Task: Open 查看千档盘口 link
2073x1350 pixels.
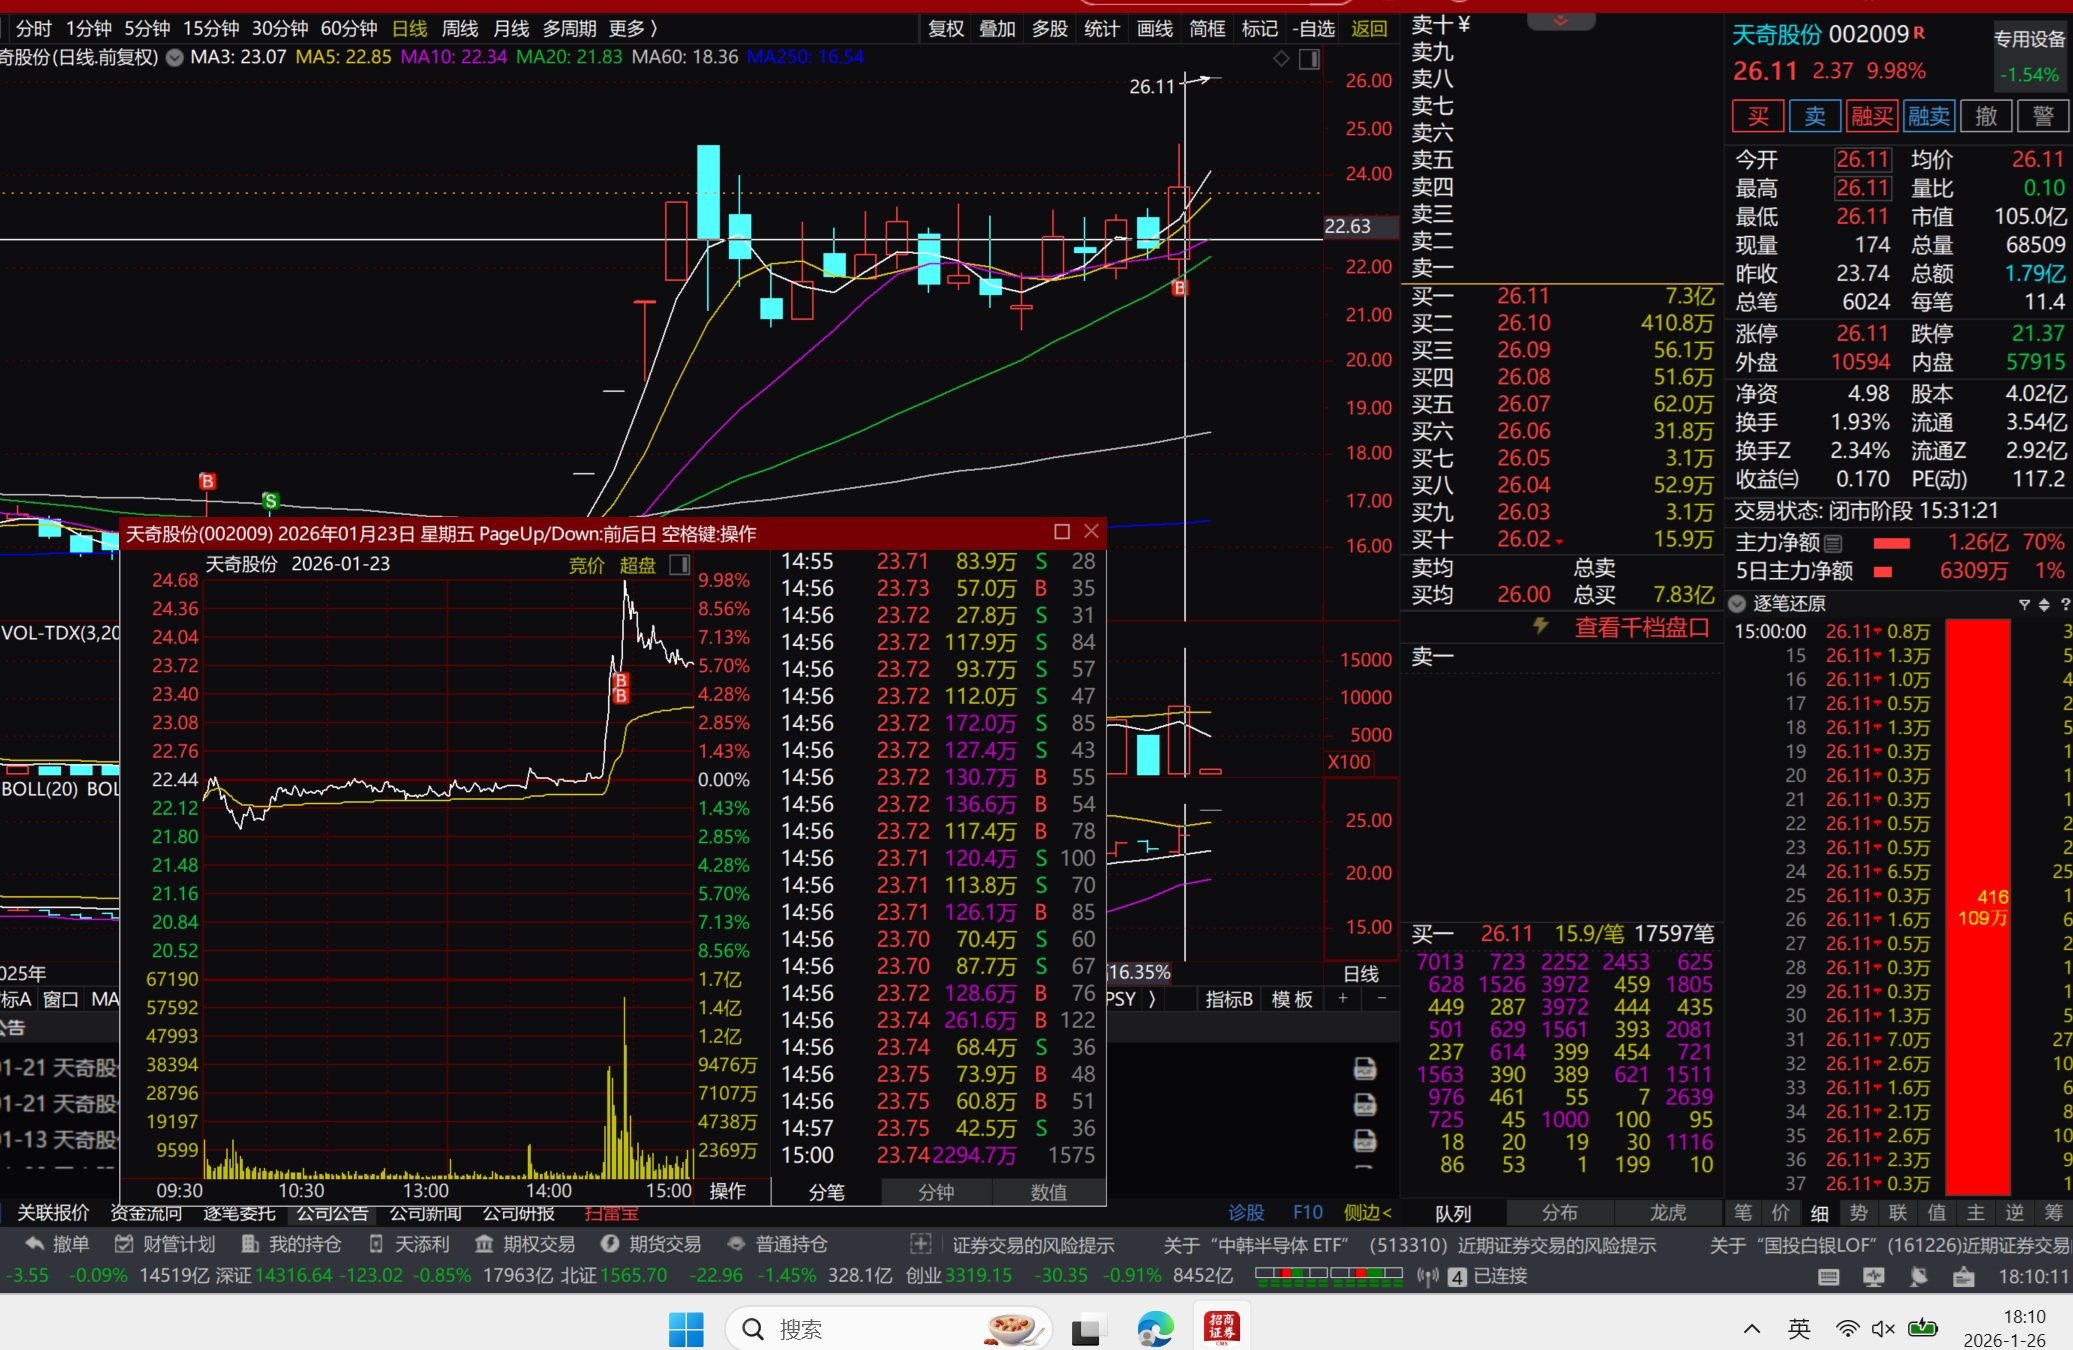Action: (x=1641, y=628)
